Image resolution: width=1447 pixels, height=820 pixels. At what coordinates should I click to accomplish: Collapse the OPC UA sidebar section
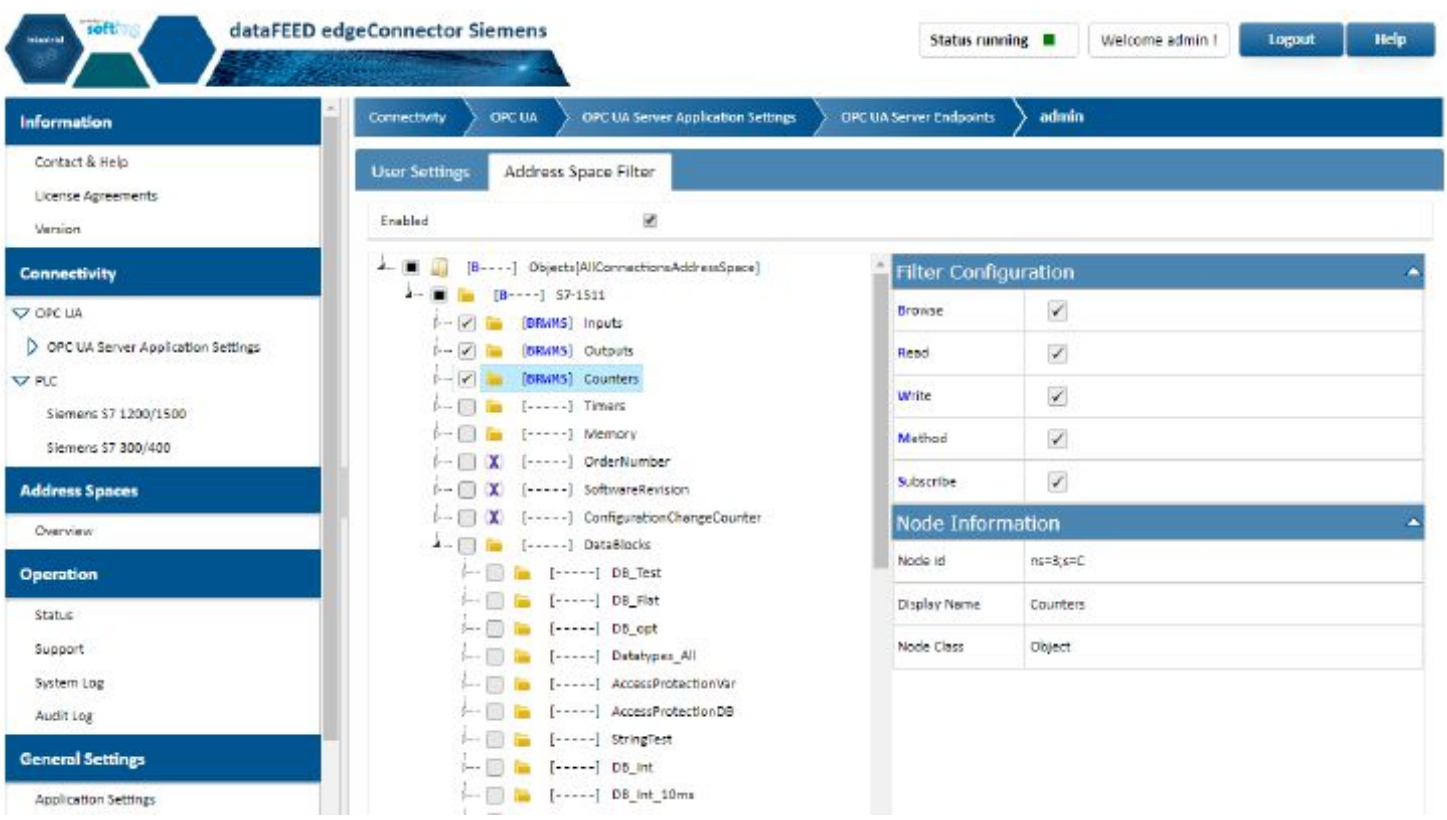(x=20, y=313)
